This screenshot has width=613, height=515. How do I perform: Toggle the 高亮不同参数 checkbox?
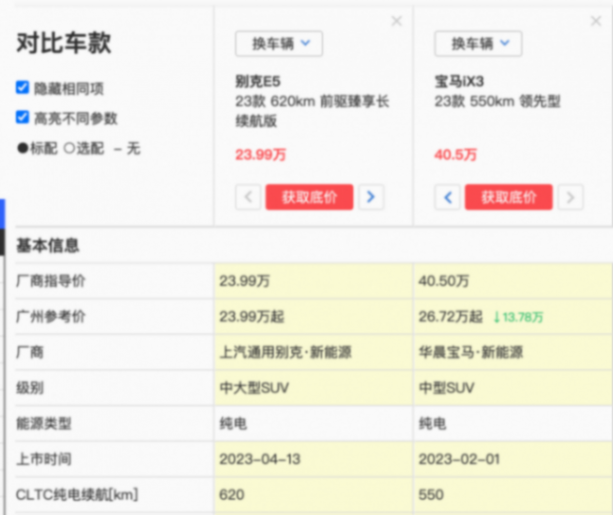pos(22,118)
